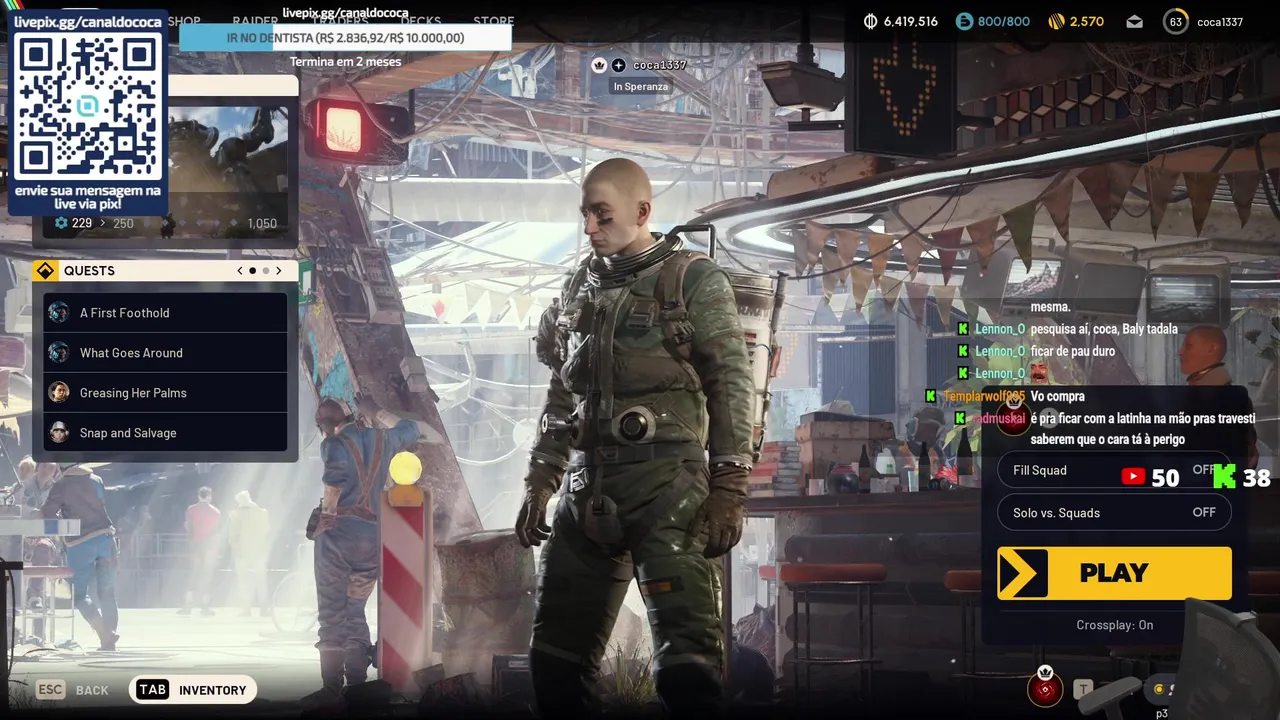
Task: Click the YouTube viewer count icon
Action: 1133,477
